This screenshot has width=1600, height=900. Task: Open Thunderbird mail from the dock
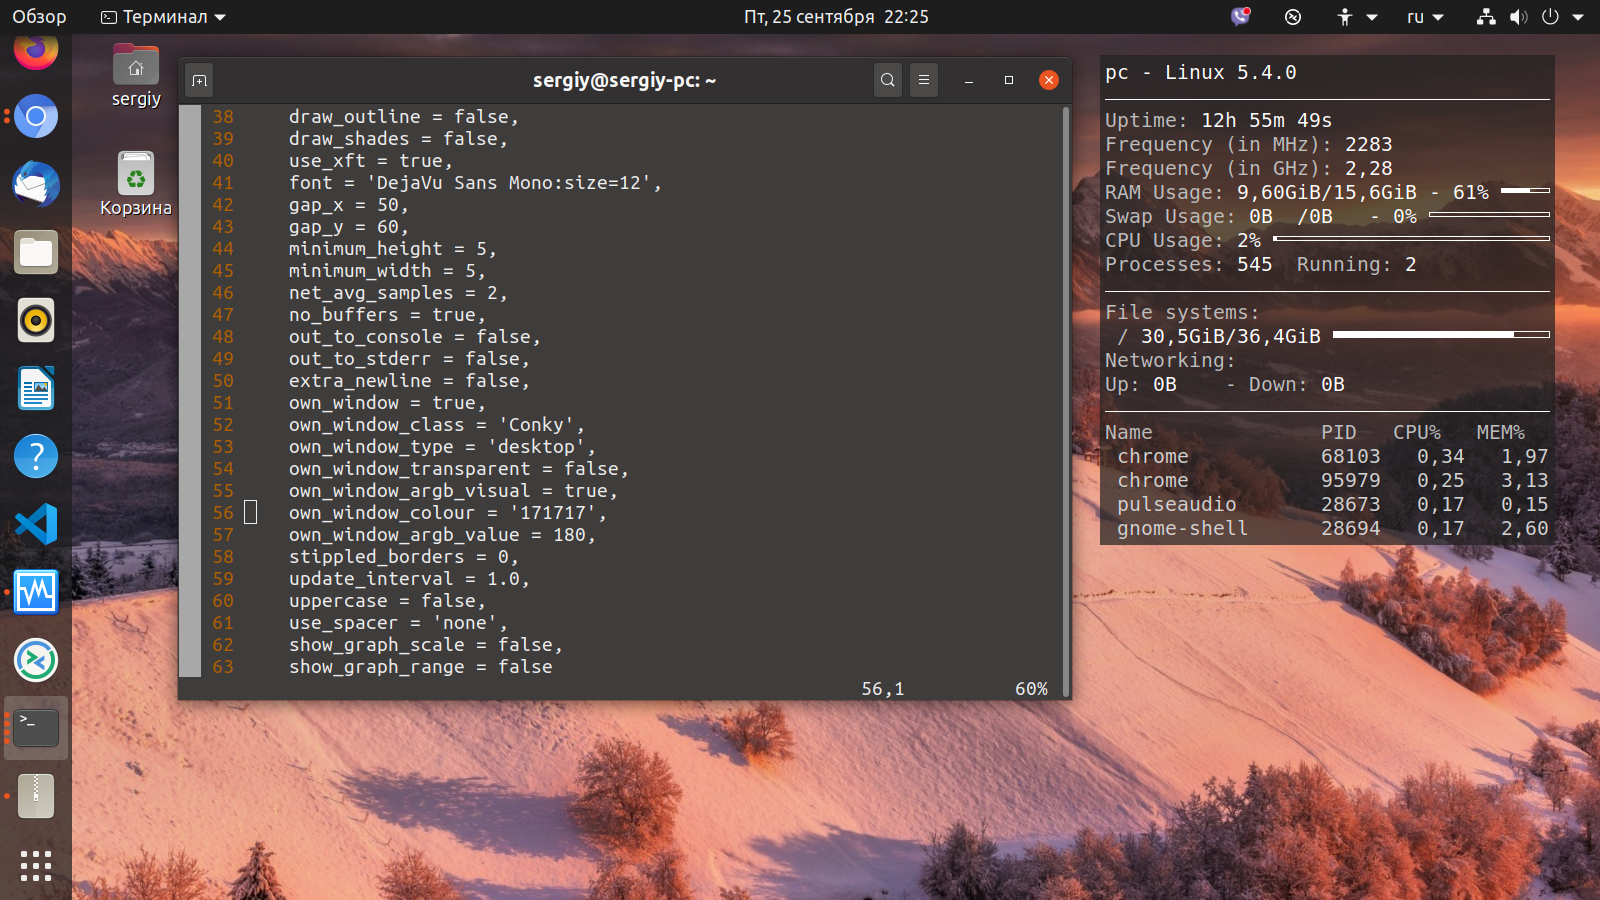click(36, 184)
